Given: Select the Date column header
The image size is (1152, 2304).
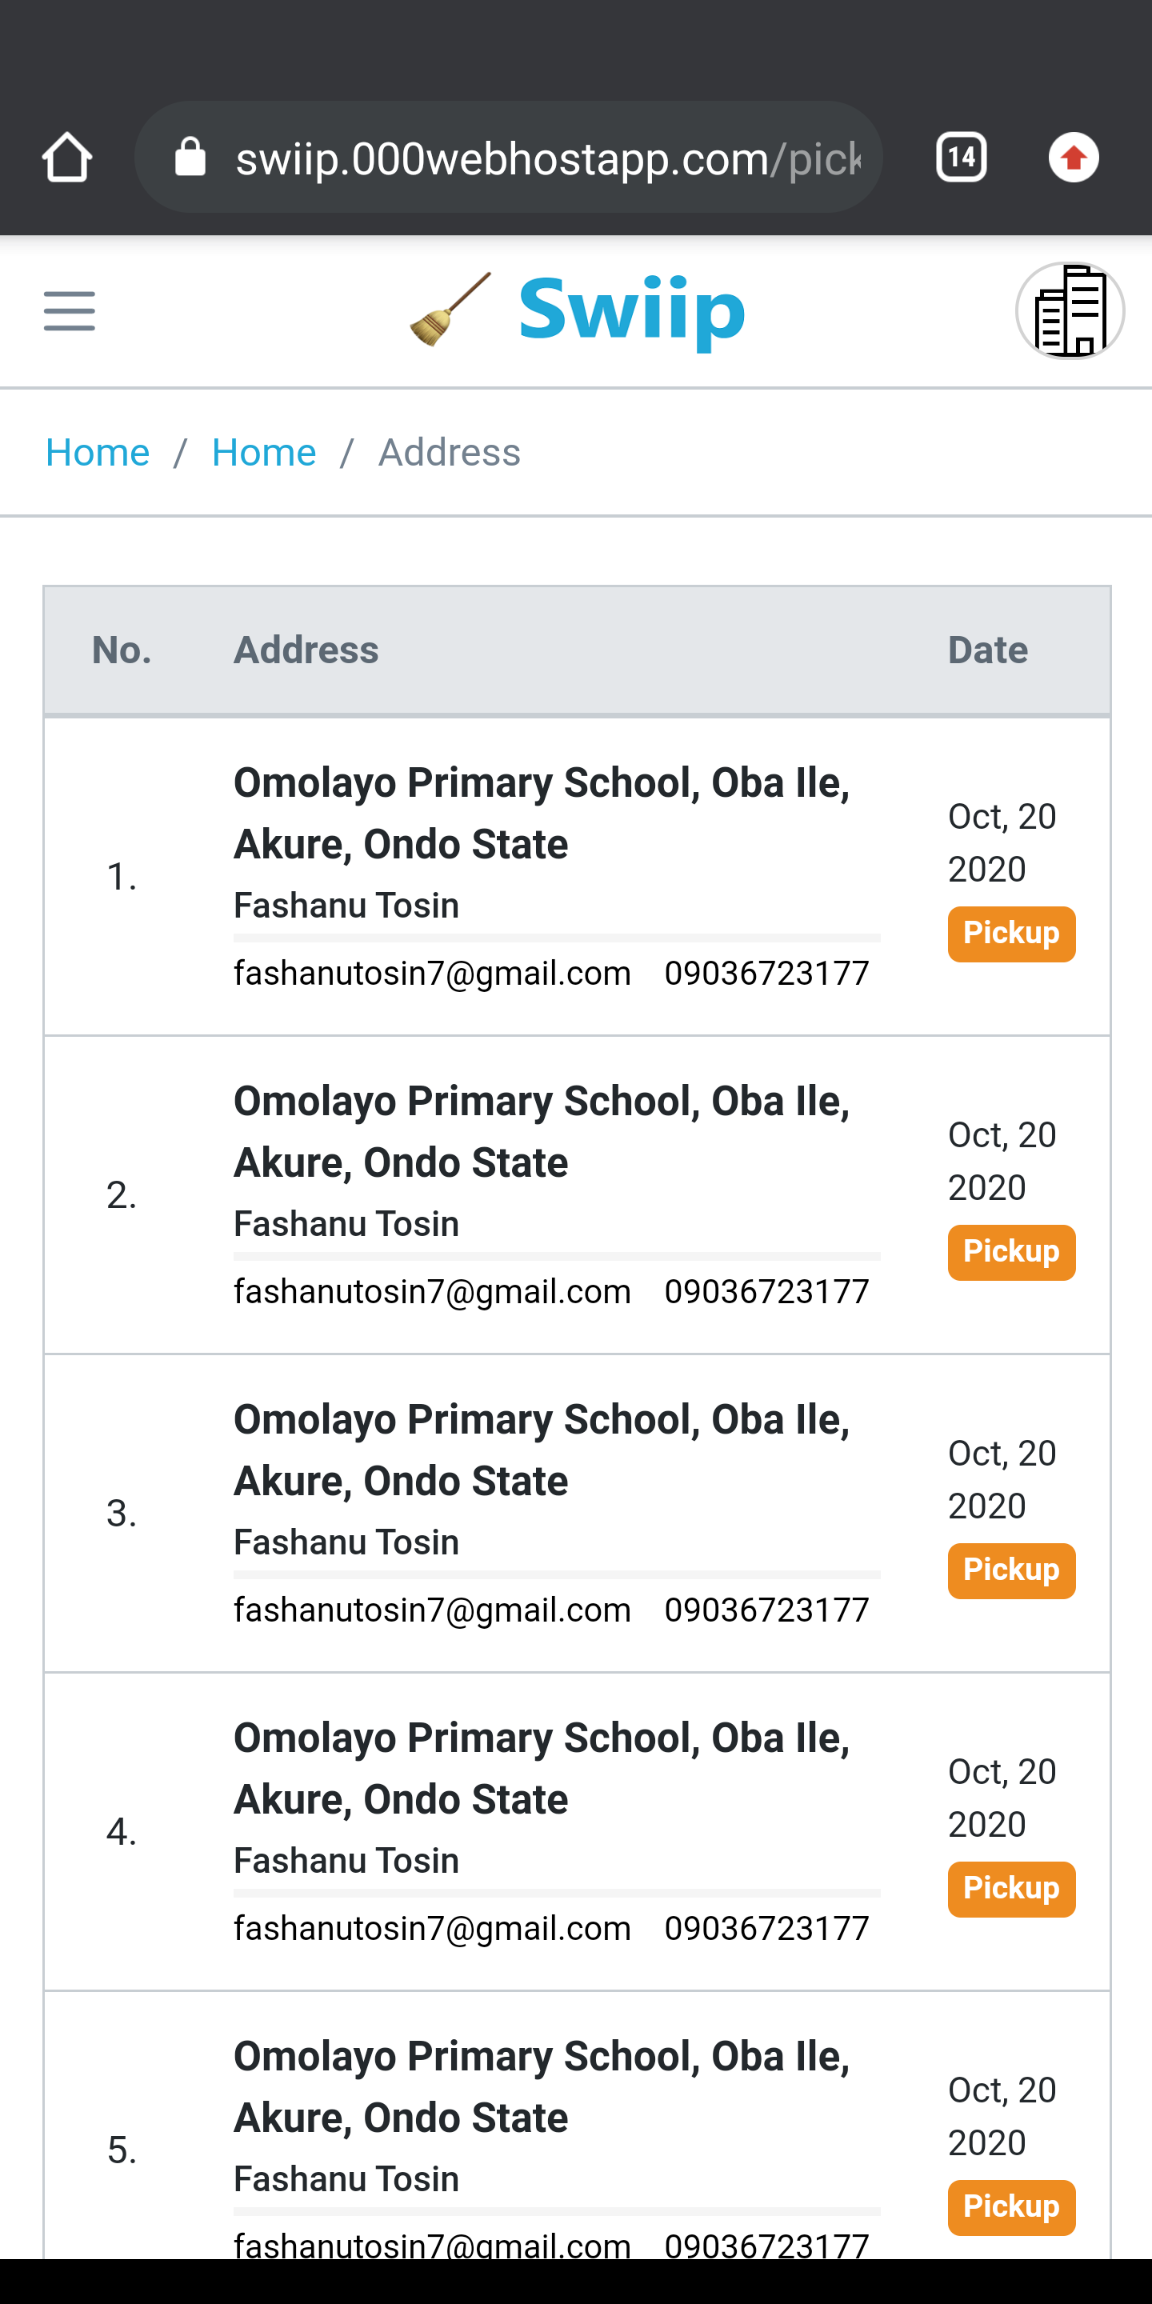Looking at the screenshot, I should click(x=987, y=651).
